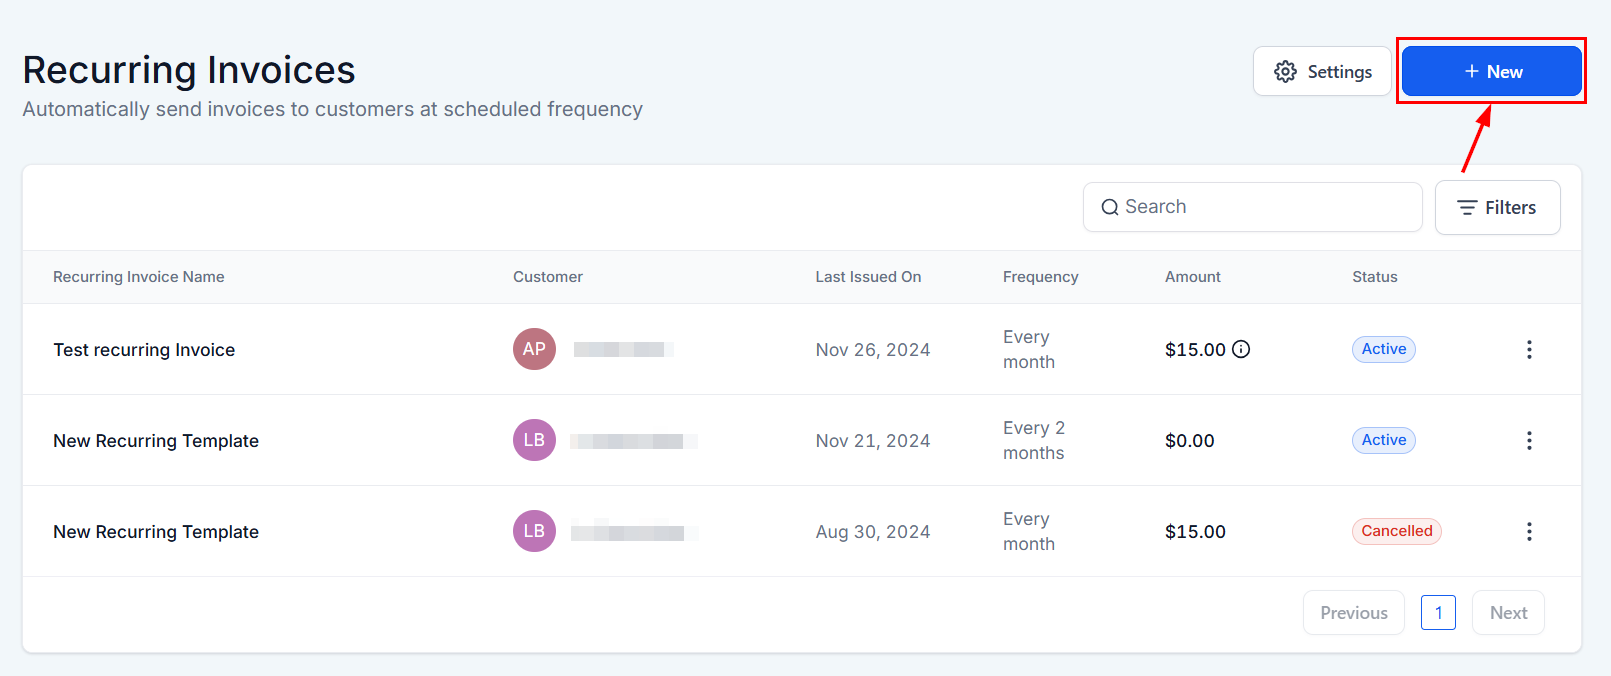1611x676 pixels.
Task: Open the Filters panel
Action: [1497, 208]
